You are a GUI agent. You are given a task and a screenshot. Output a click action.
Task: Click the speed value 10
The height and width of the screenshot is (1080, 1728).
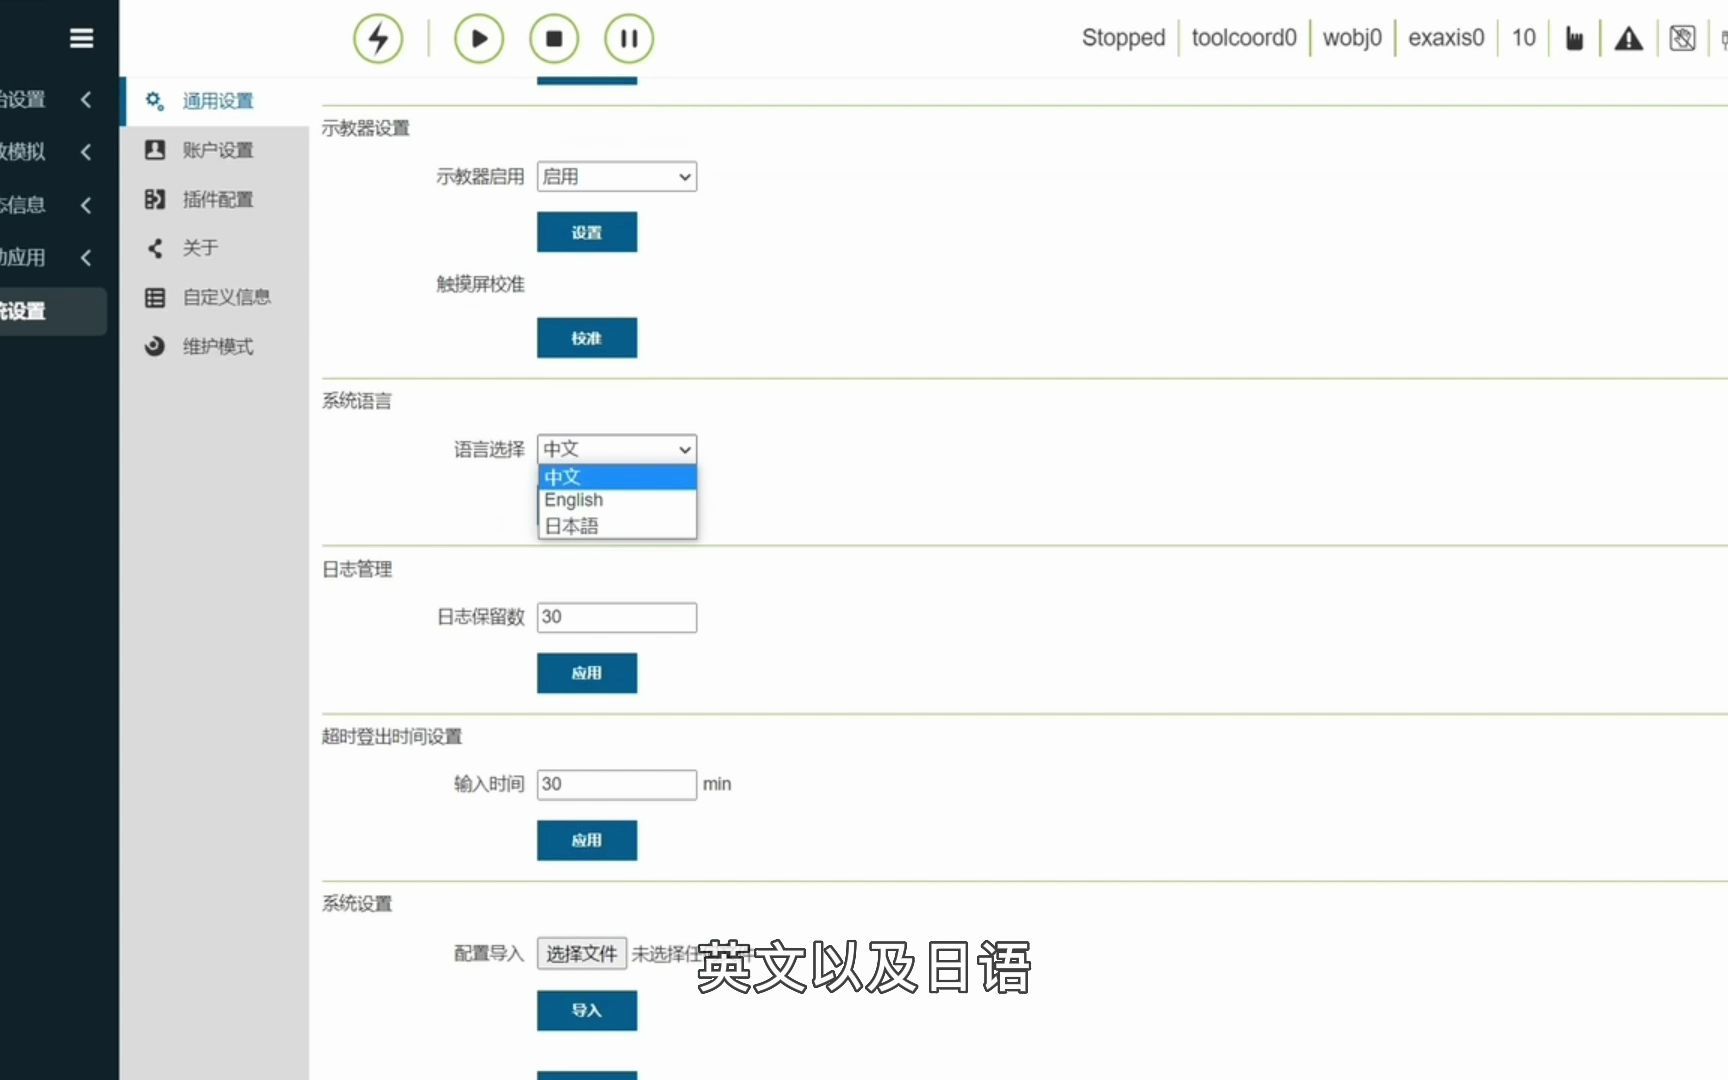tap(1523, 38)
